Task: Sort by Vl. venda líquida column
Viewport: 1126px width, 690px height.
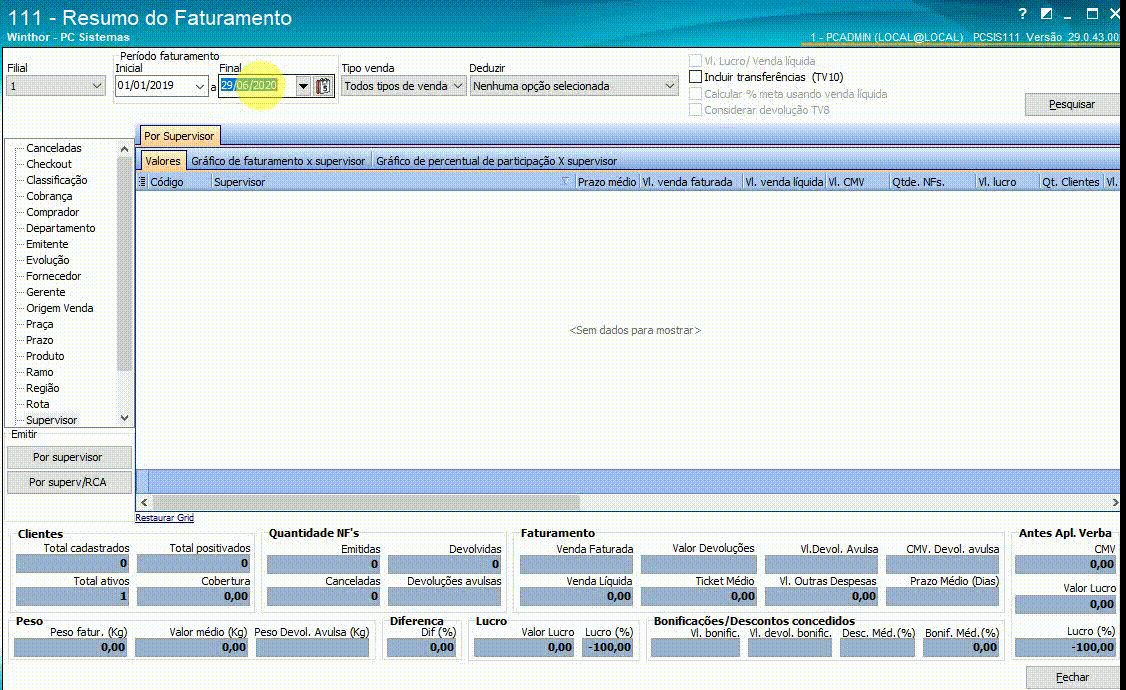Action: tap(784, 182)
